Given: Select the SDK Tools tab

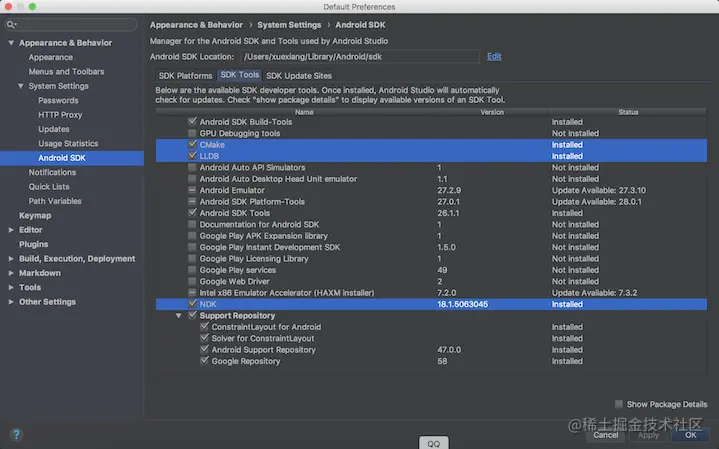Looking at the screenshot, I should coord(240,75).
